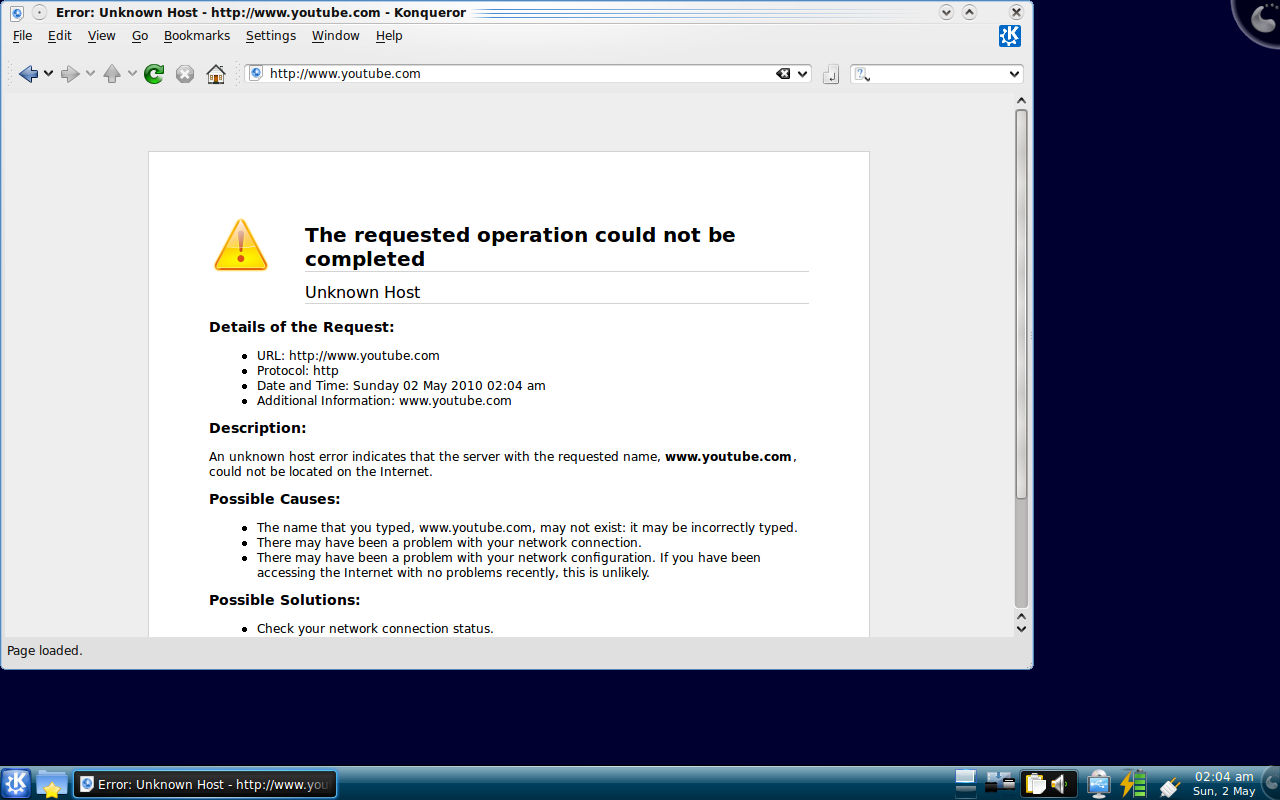Open the Forward history dropdown arrow
Screen dimensions: 1280x800
point(90,74)
